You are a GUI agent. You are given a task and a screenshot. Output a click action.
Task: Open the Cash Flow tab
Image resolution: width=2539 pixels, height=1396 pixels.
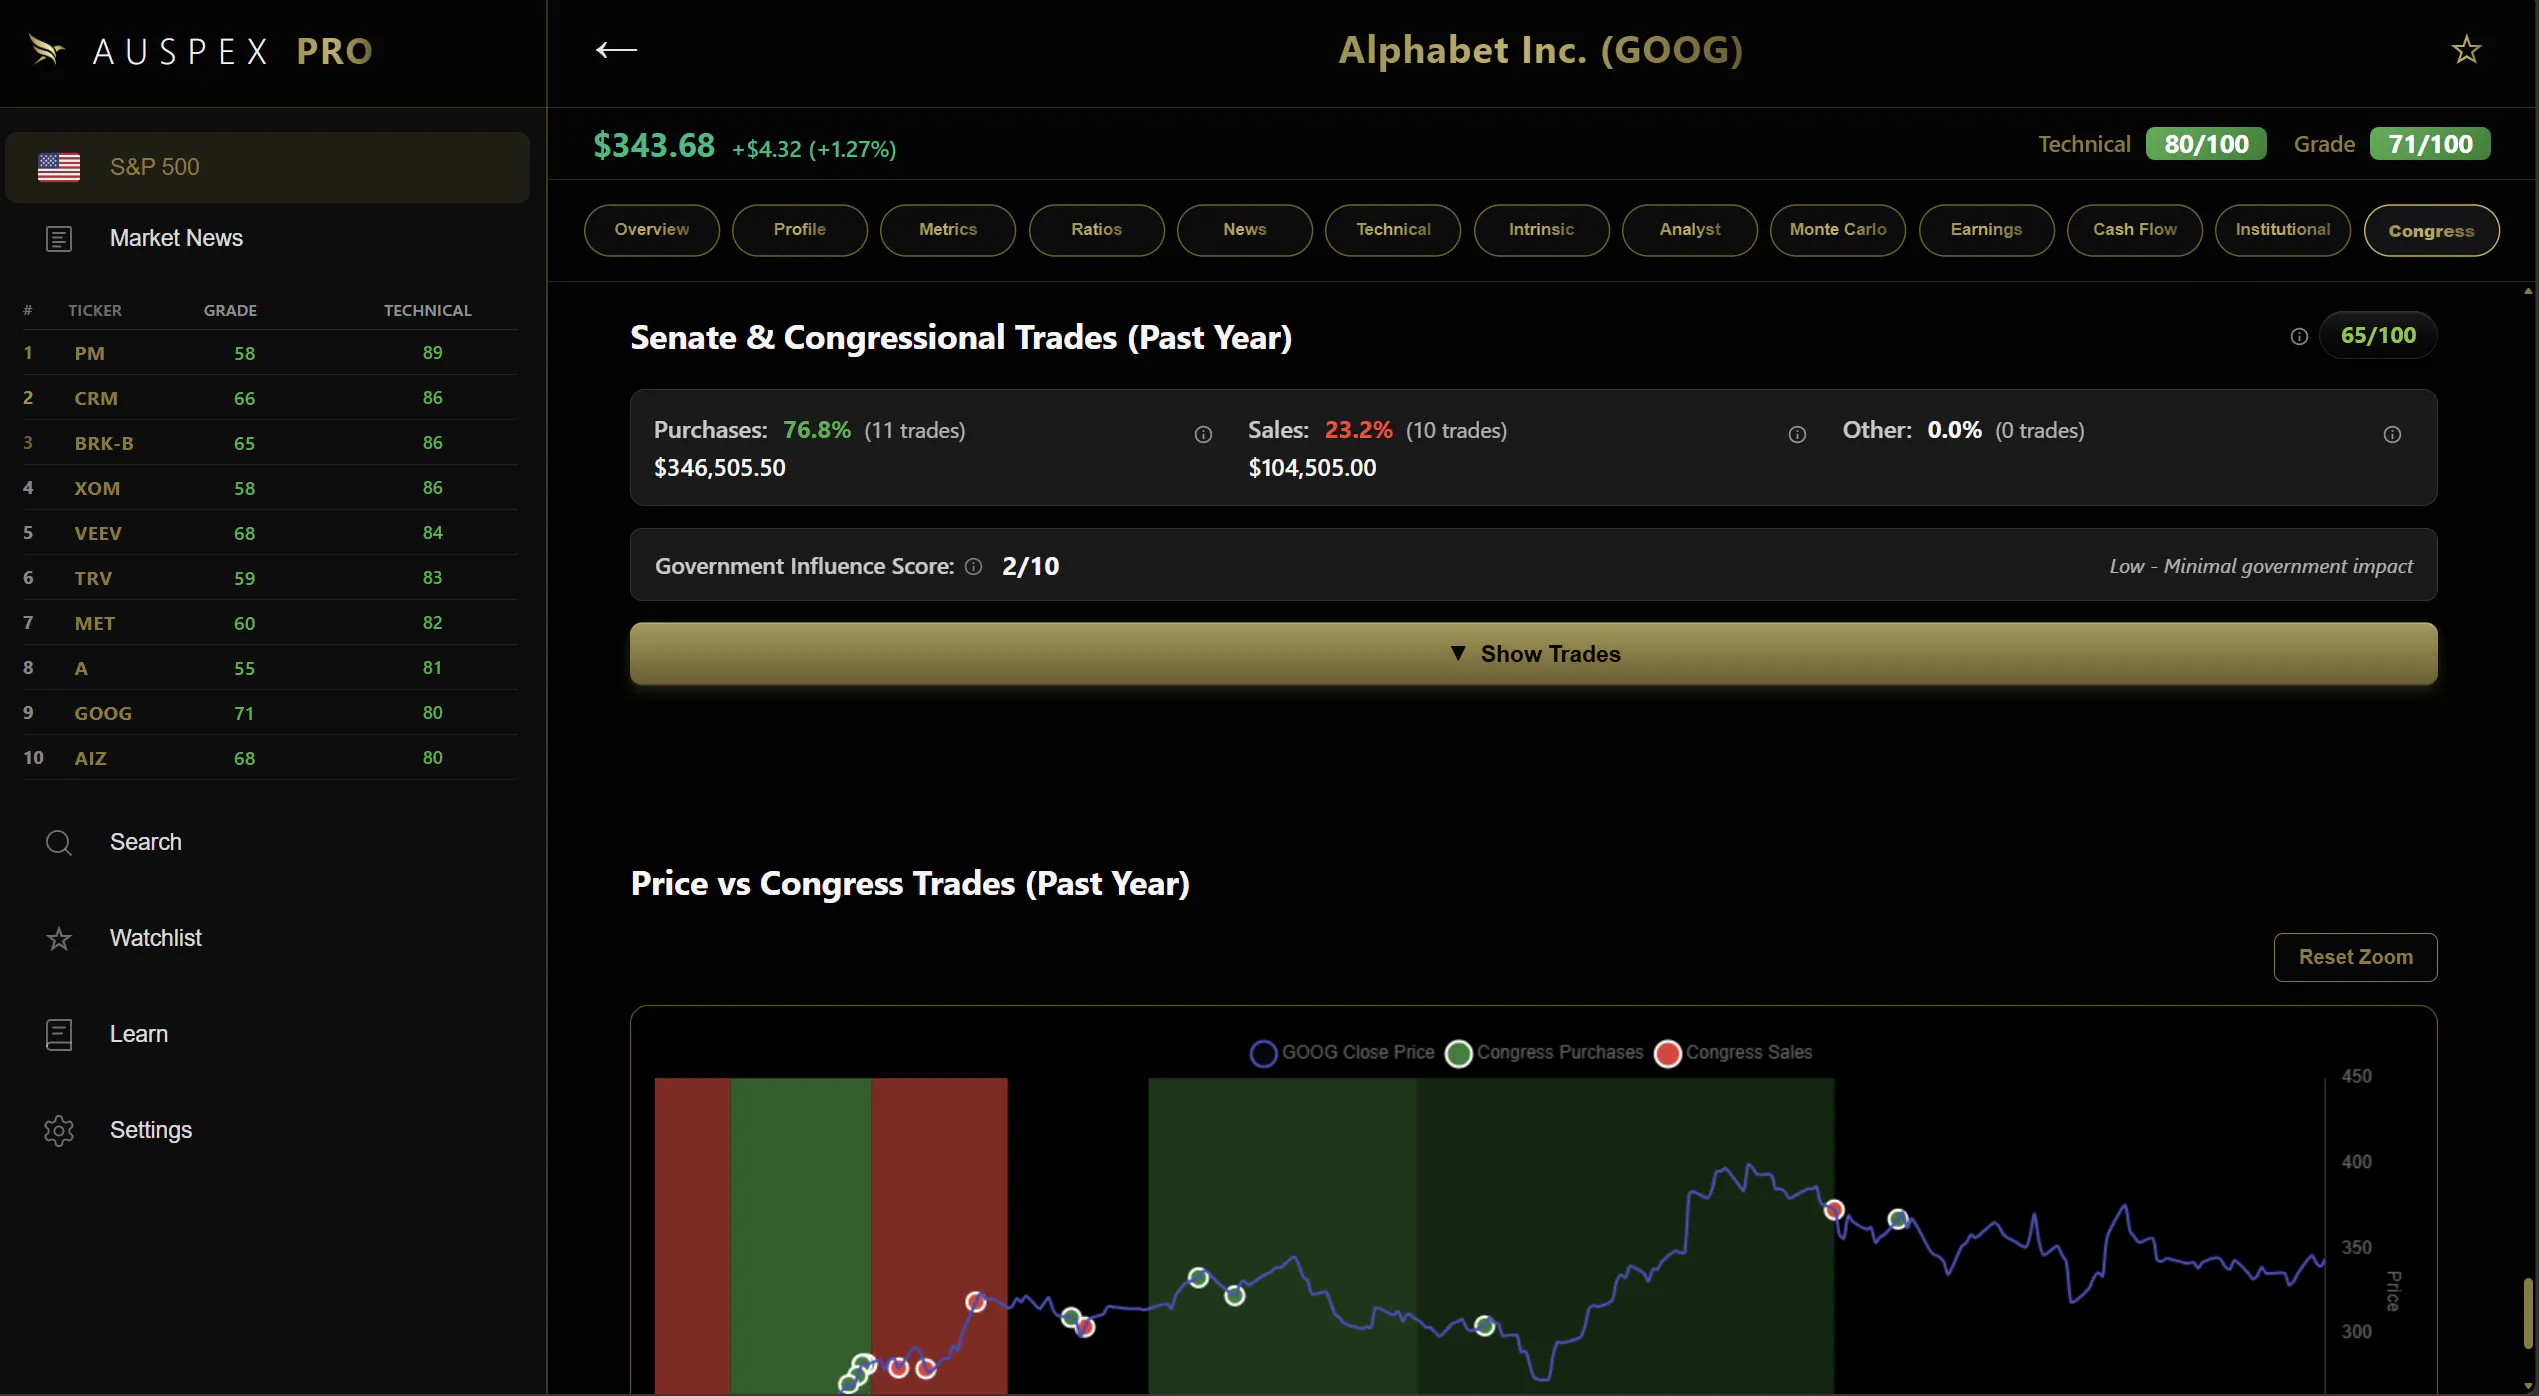tap(2135, 230)
